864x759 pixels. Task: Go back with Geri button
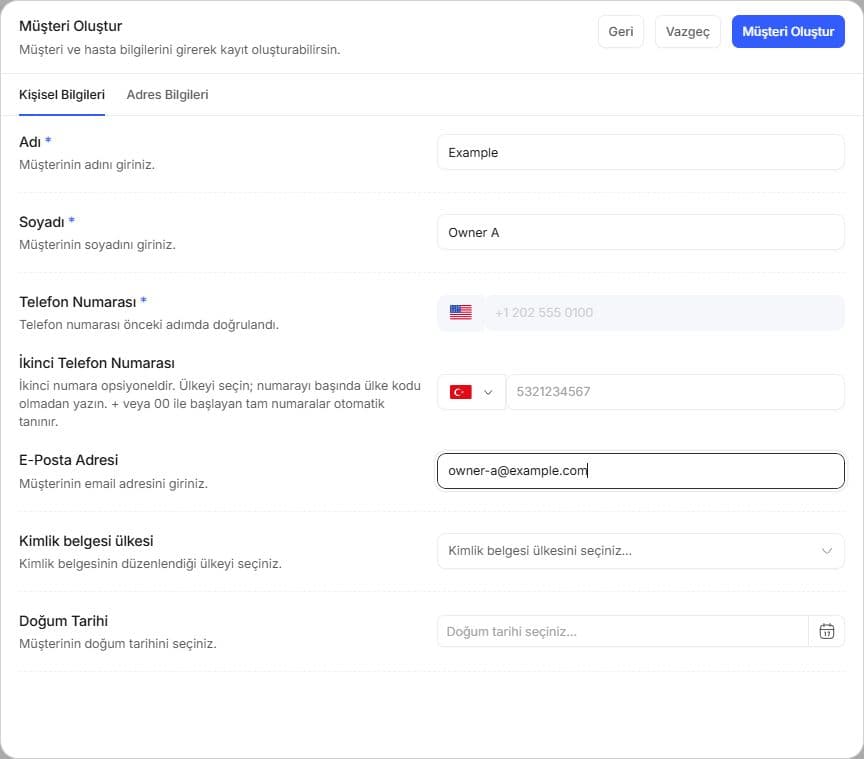point(620,31)
